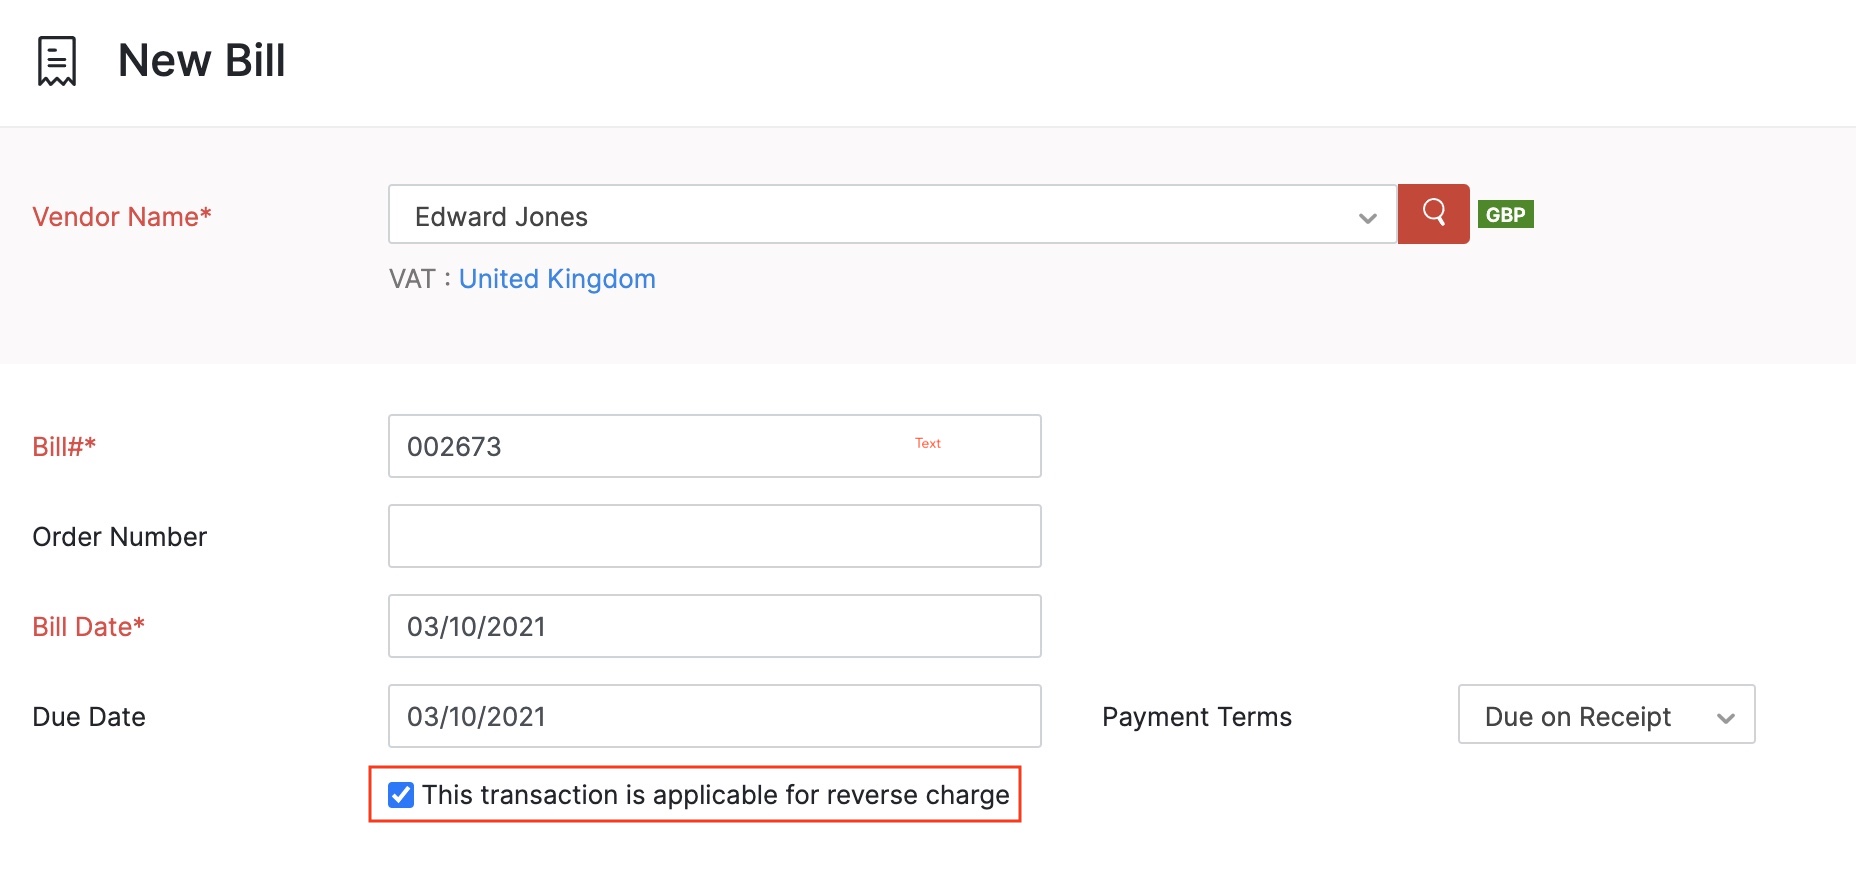This screenshot has width=1856, height=888.
Task: Open the United Kingdom VAT link
Action: [556, 278]
